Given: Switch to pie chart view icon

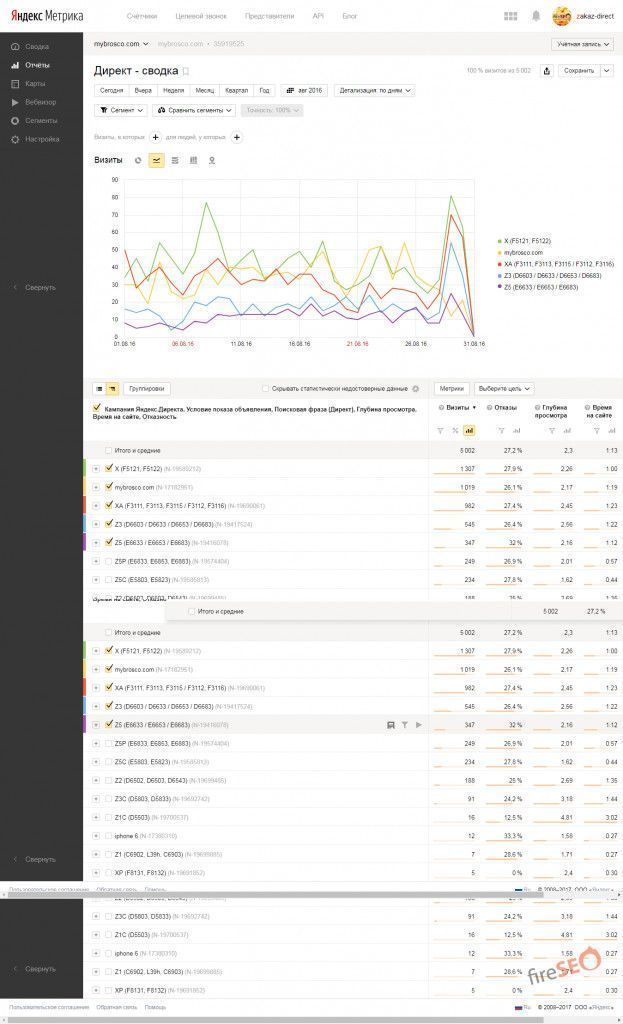Looking at the screenshot, I should (139, 160).
